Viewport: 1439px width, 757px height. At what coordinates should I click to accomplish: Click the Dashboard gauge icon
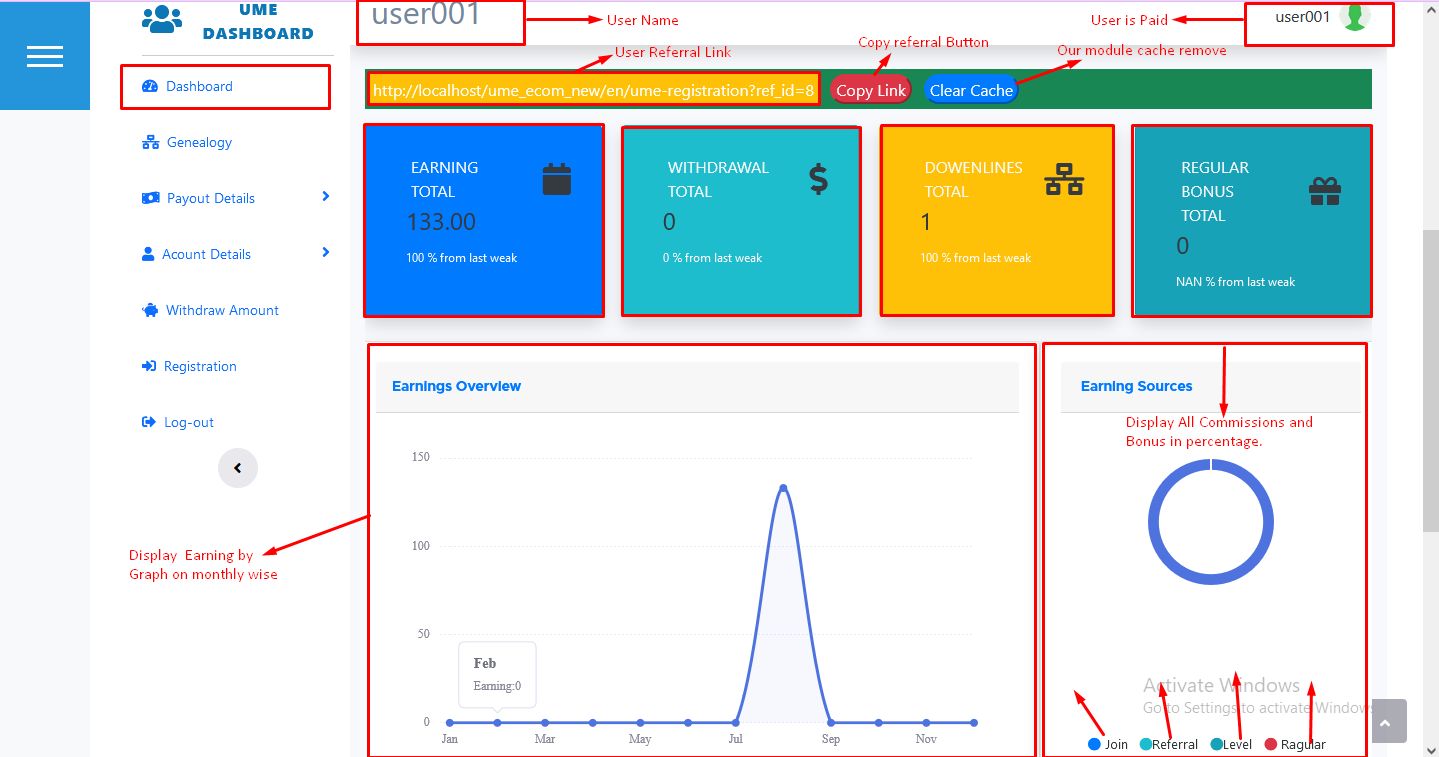pos(150,86)
